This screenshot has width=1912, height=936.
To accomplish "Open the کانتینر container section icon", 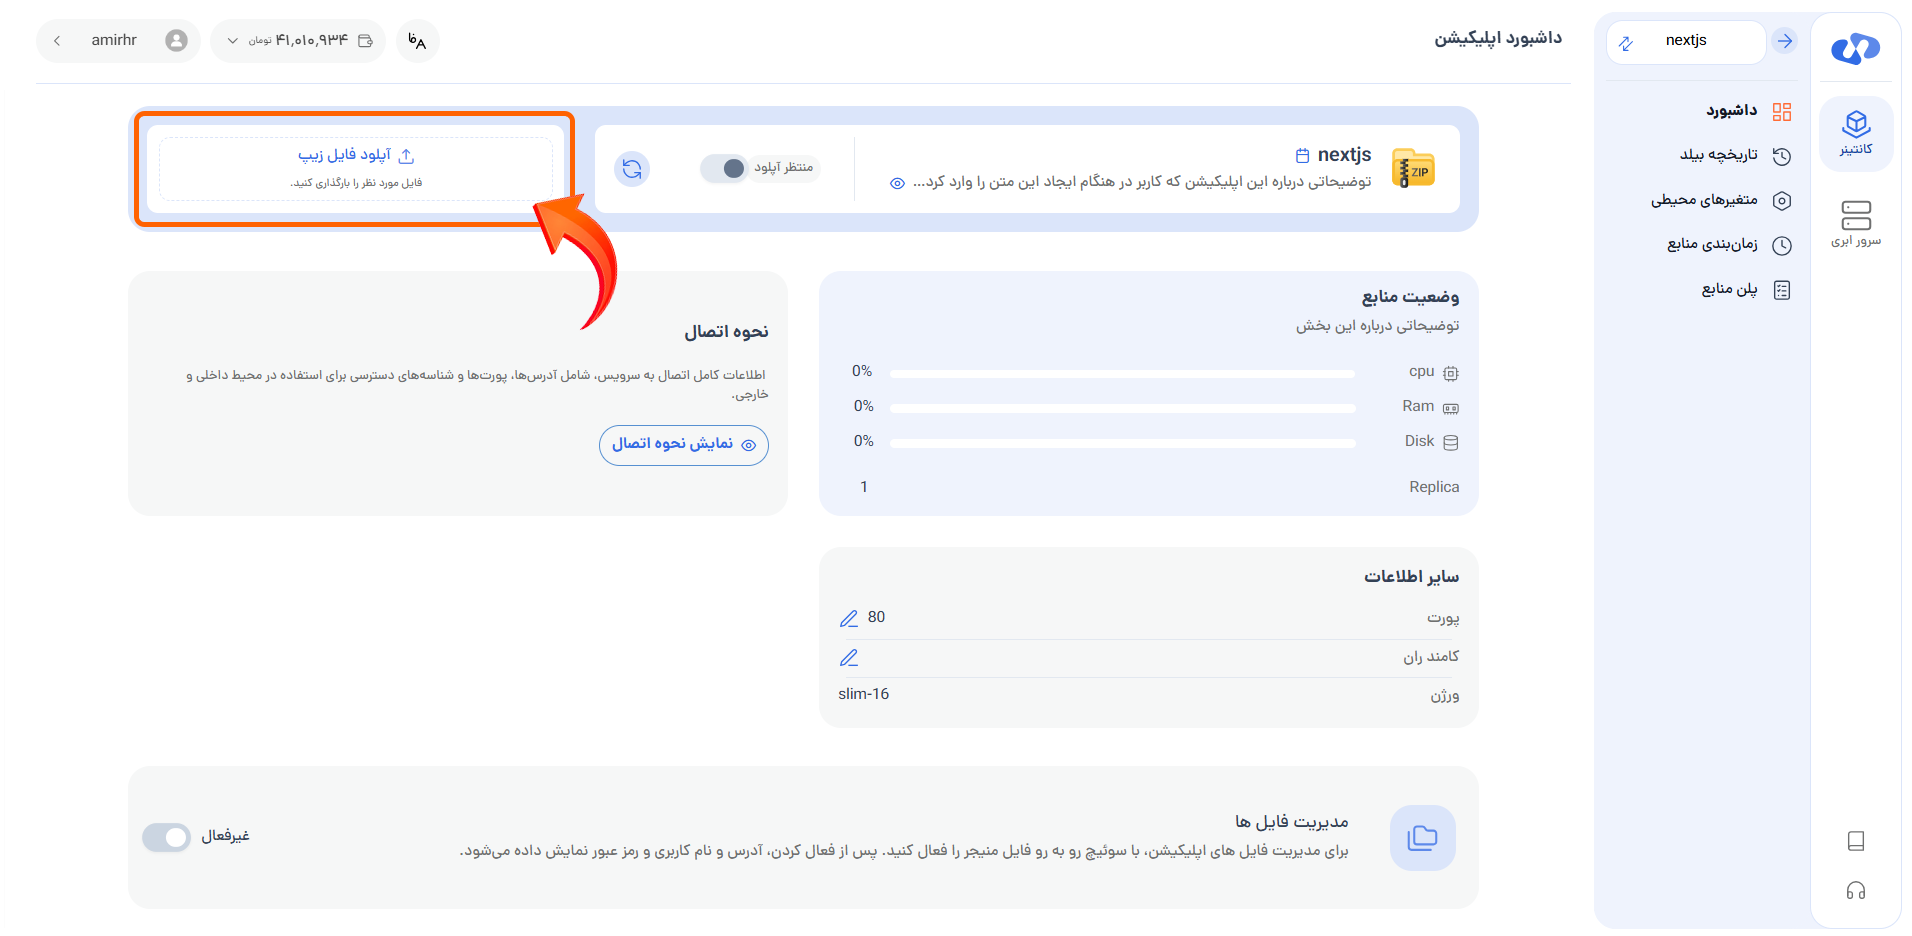I will point(1856,133).
